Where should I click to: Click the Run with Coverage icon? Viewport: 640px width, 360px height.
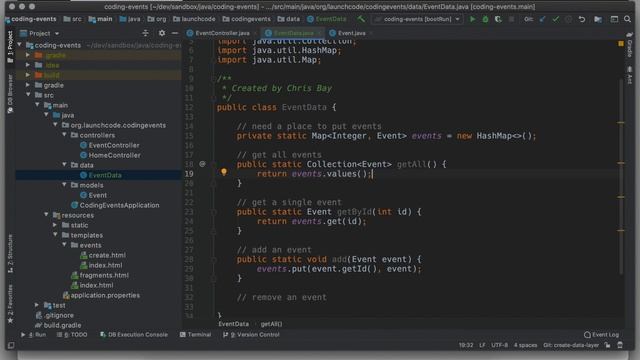click(x=498, y=19)
